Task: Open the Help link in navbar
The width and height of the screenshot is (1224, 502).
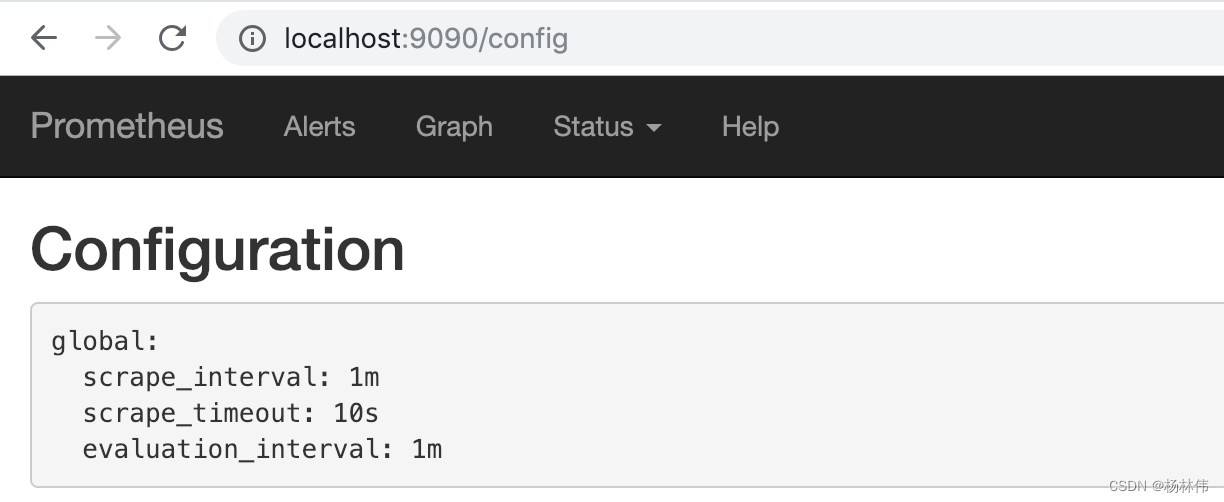Action: [x=750, y=127]
